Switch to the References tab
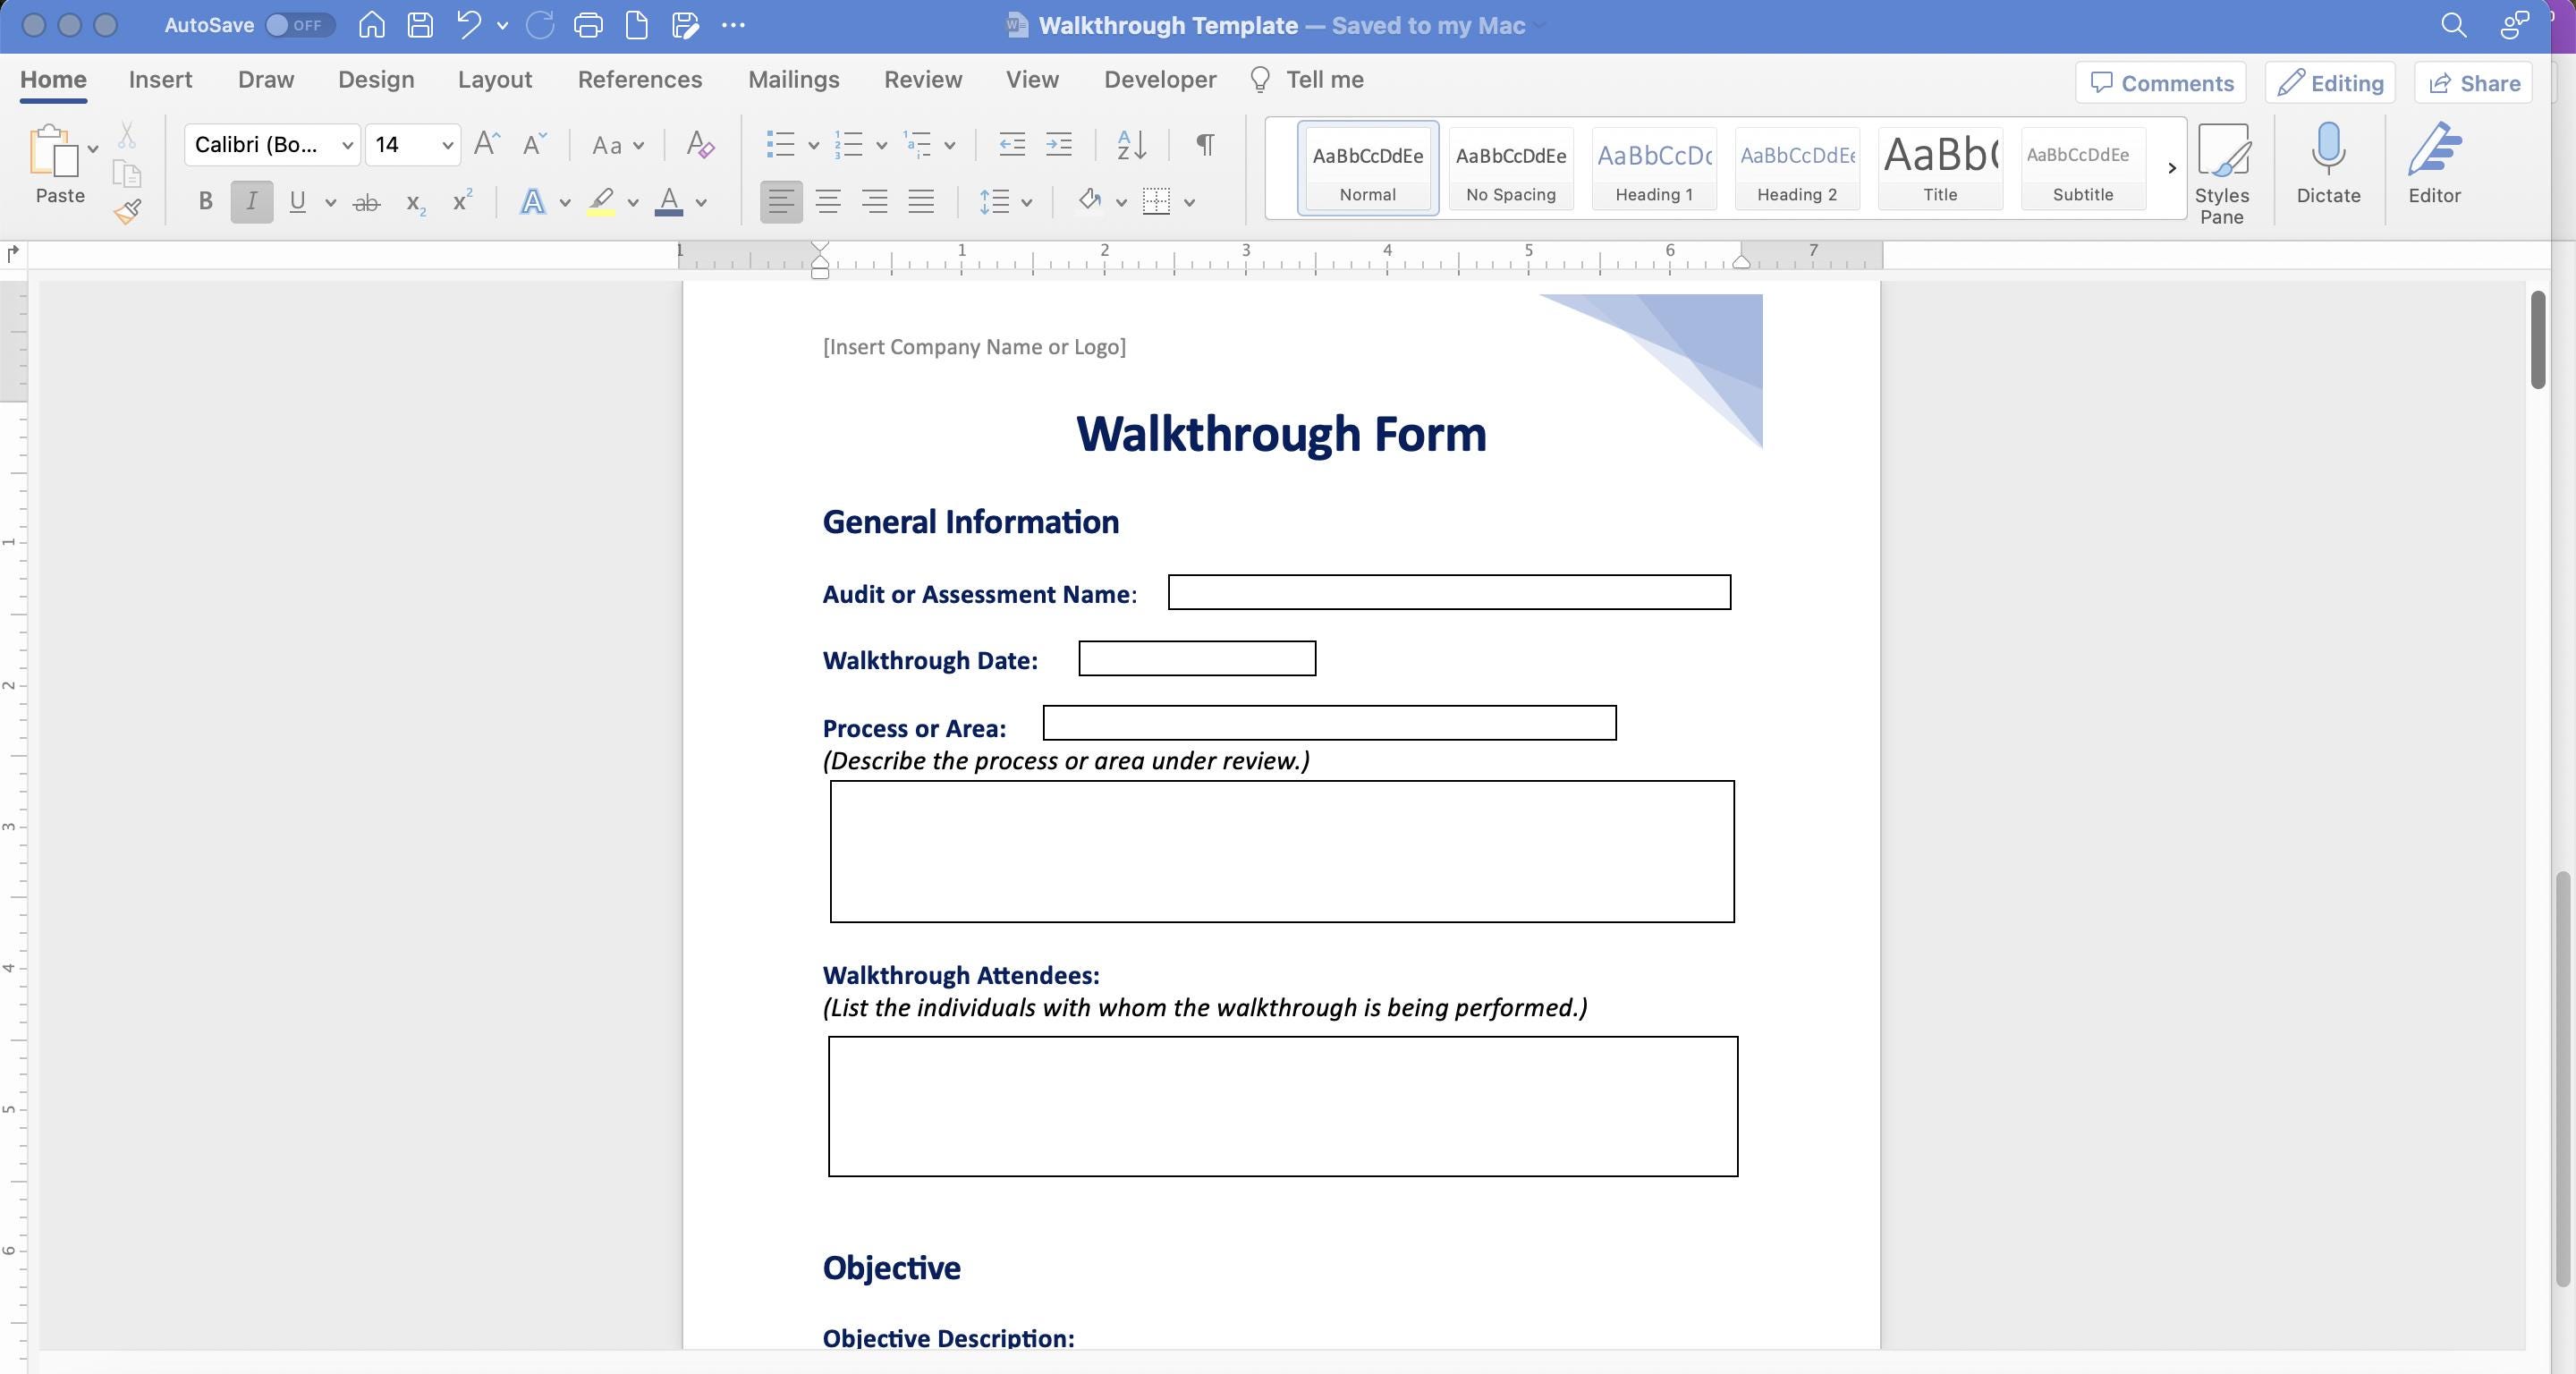Image resolution: width=2576 pixels, height=1374 pixels. click(640, 80)
